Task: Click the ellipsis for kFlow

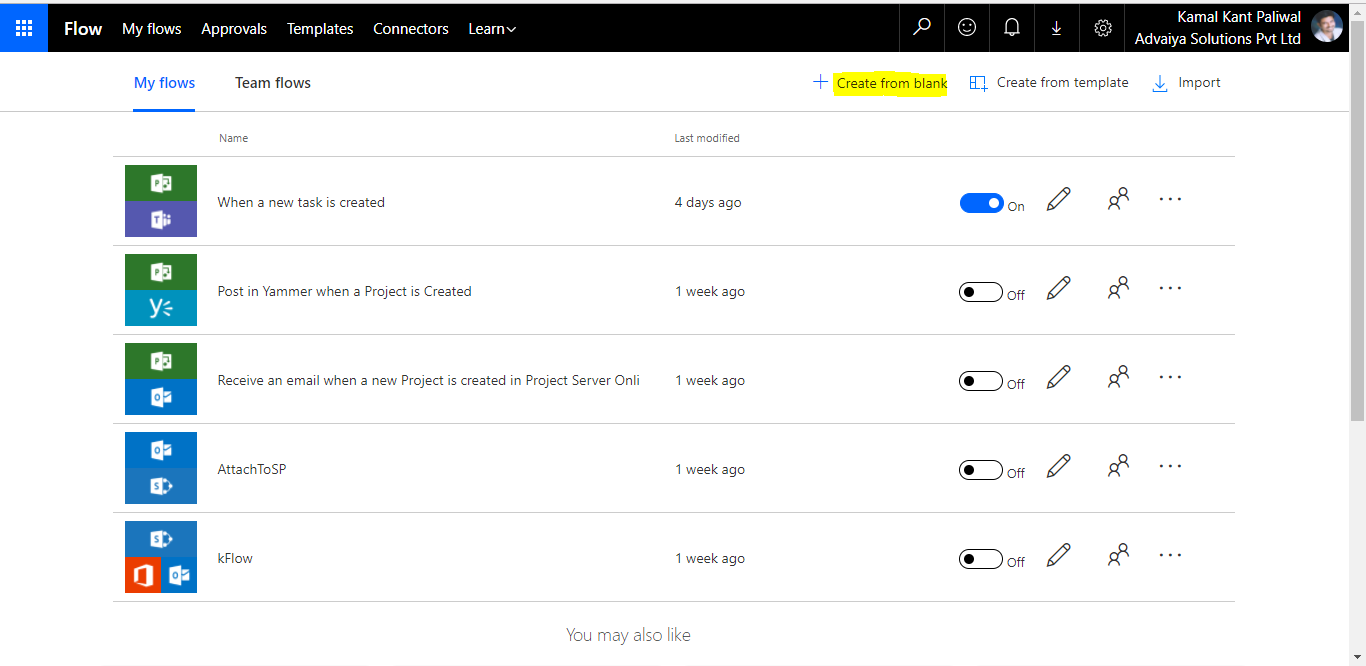Action: click(x=1170, y=555)
